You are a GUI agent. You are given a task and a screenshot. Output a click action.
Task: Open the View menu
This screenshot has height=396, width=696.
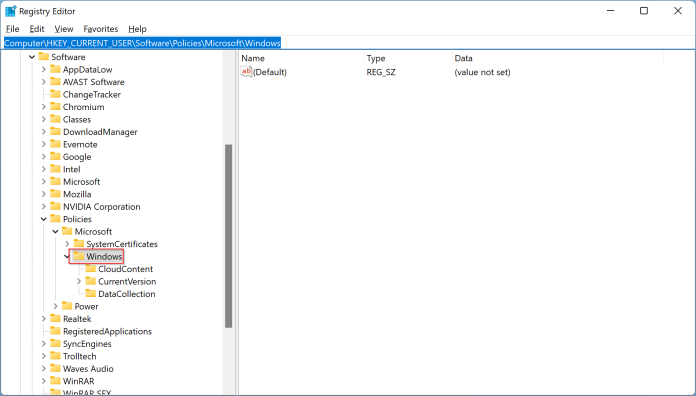pos(64,29)
